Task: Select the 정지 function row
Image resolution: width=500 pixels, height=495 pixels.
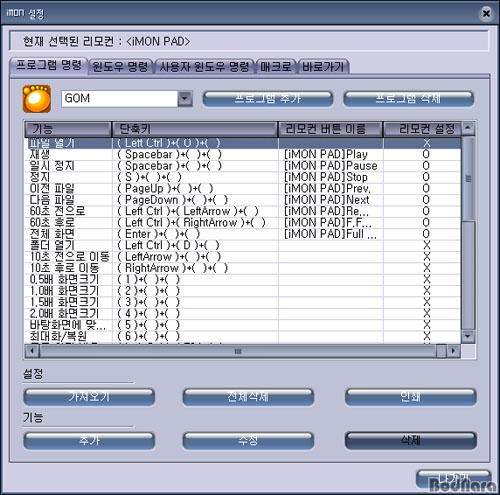Action: [x=243, y=177]
